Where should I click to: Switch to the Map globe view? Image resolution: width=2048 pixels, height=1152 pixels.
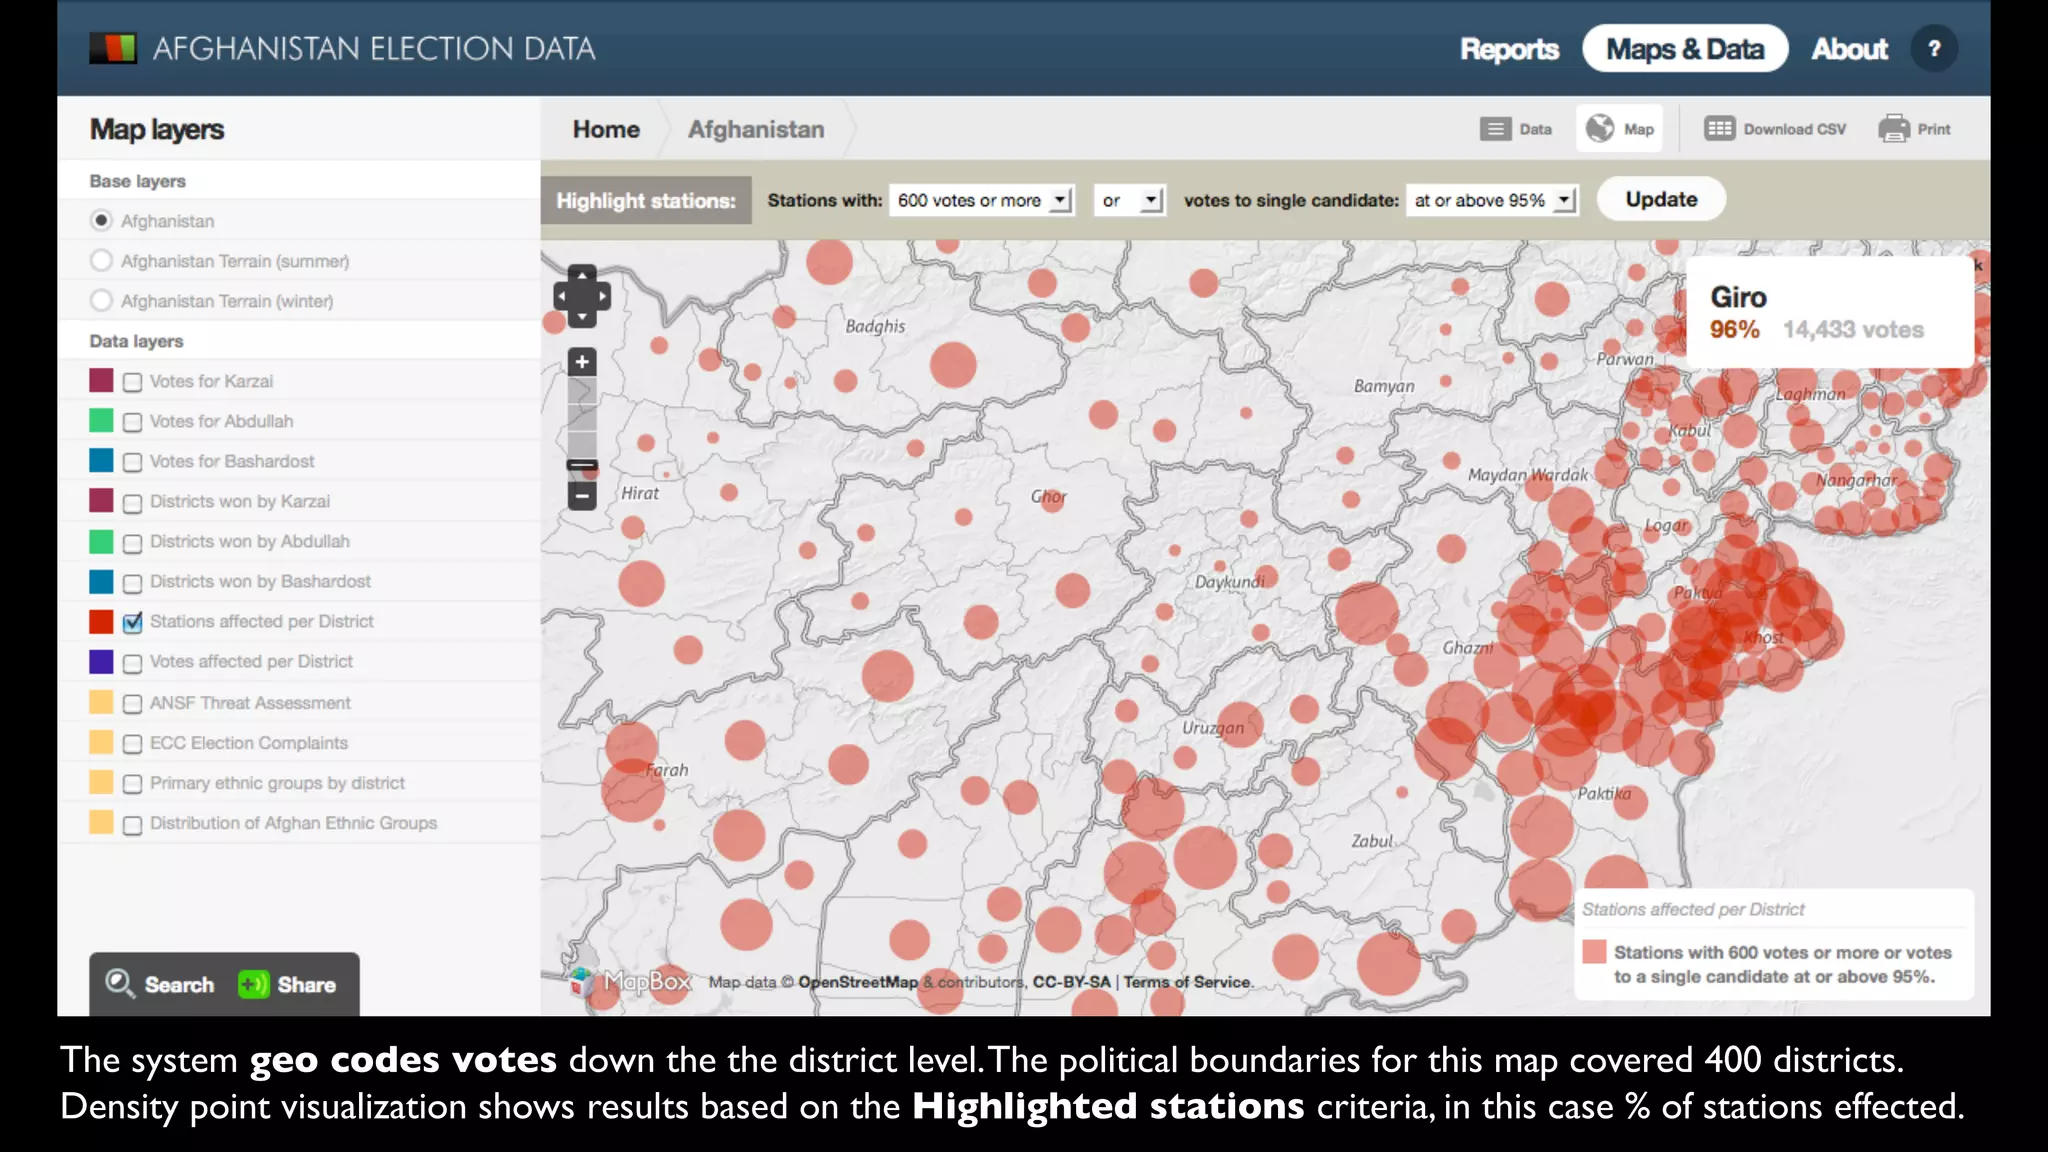pos(1620,129)
